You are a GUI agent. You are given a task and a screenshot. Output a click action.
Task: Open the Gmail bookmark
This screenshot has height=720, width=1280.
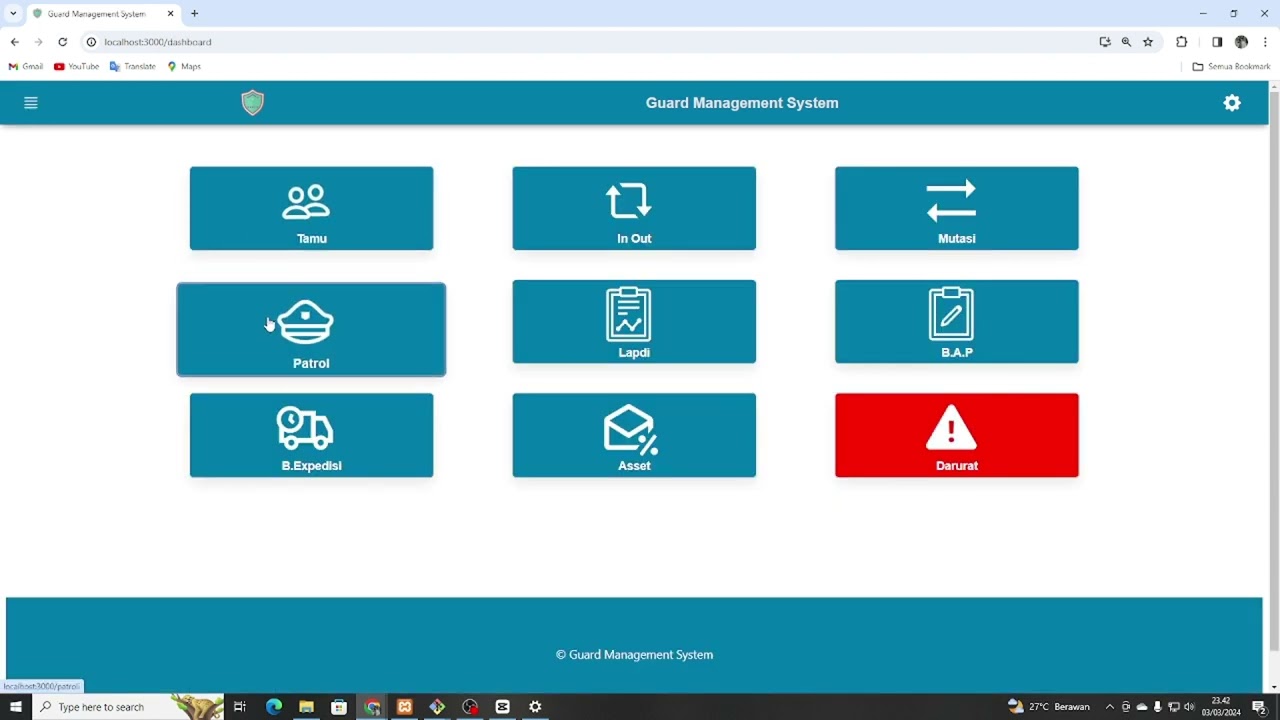pyautogui.click(x=26, y=66)
